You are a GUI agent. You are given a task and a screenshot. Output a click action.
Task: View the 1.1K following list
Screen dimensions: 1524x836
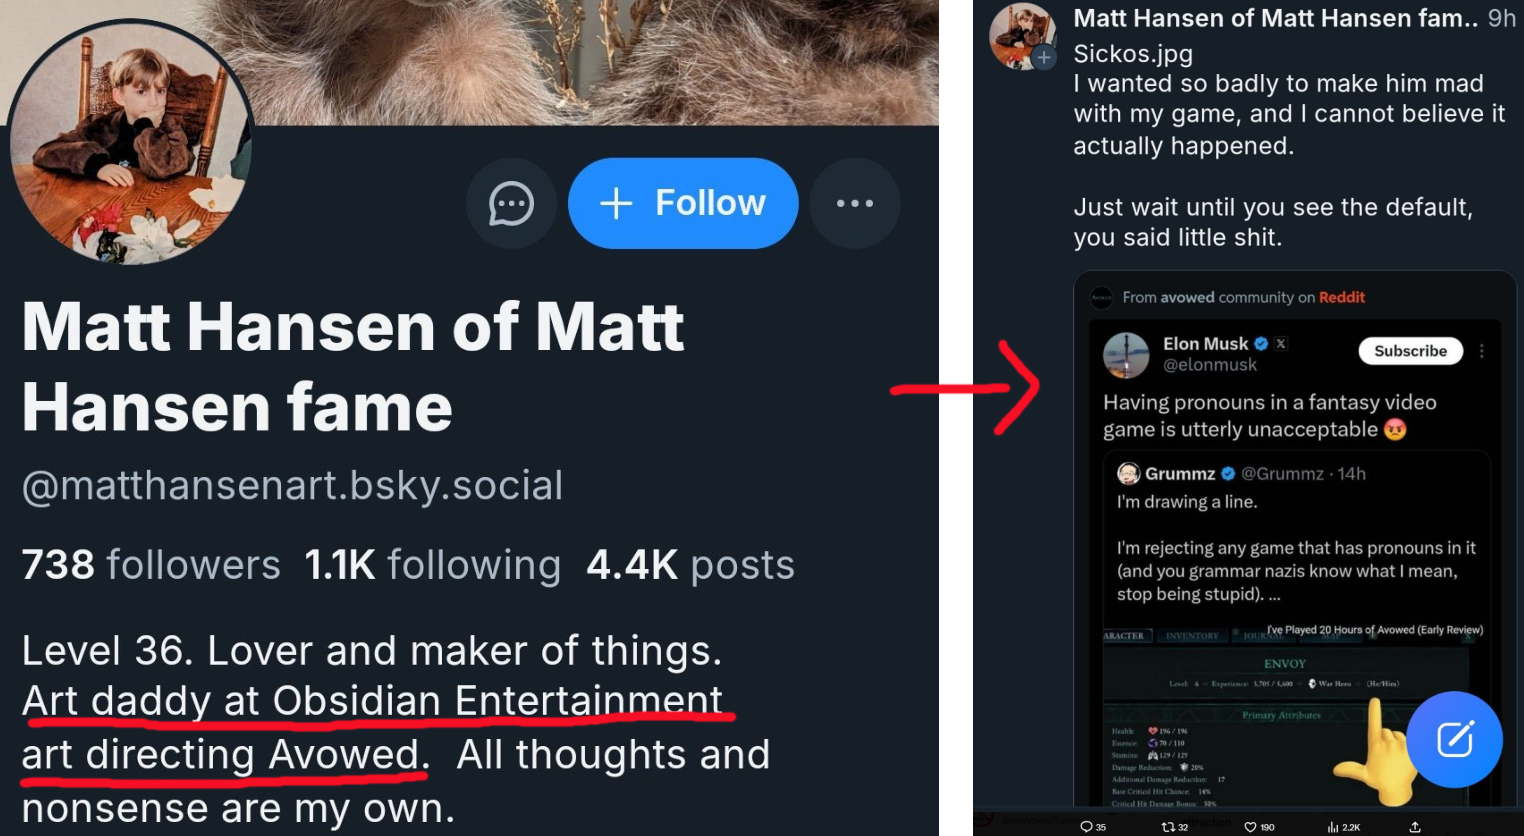(432, 565)
